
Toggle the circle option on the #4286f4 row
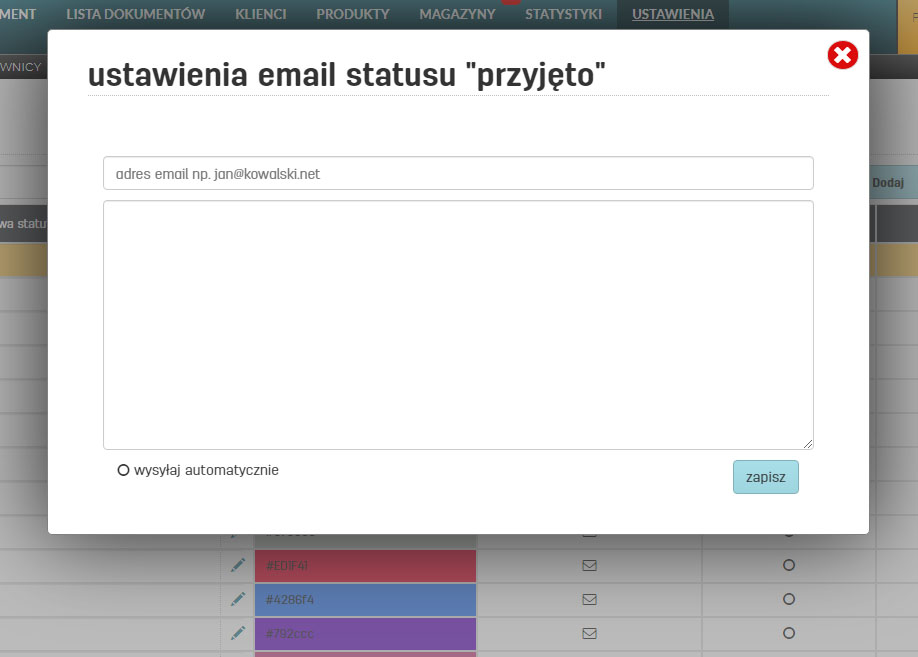[x=789, y=599]
